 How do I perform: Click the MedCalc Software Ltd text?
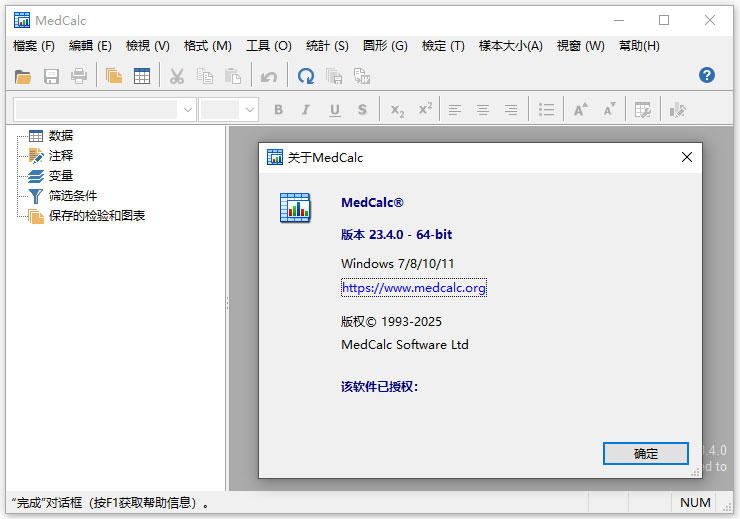[x=404, y=344]
